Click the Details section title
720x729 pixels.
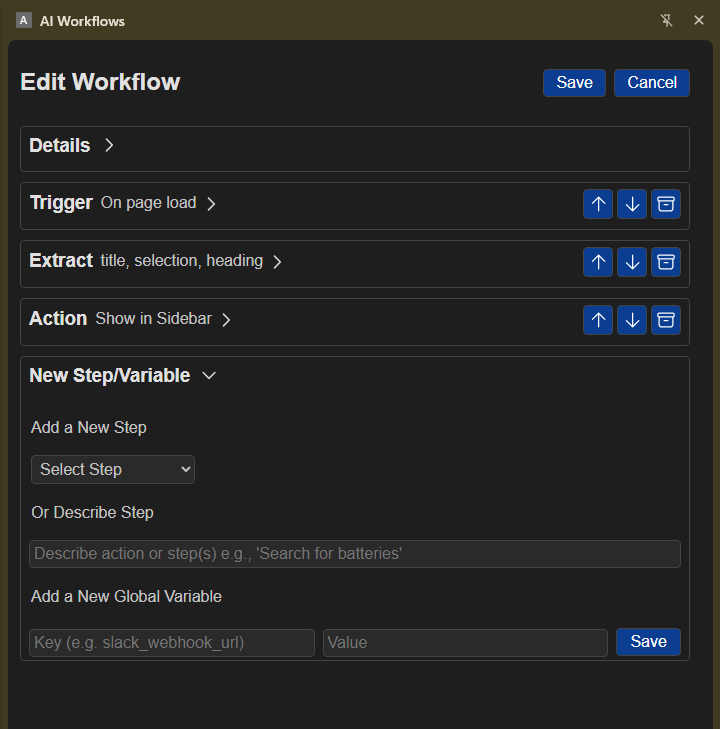click(x=59, y=146)
